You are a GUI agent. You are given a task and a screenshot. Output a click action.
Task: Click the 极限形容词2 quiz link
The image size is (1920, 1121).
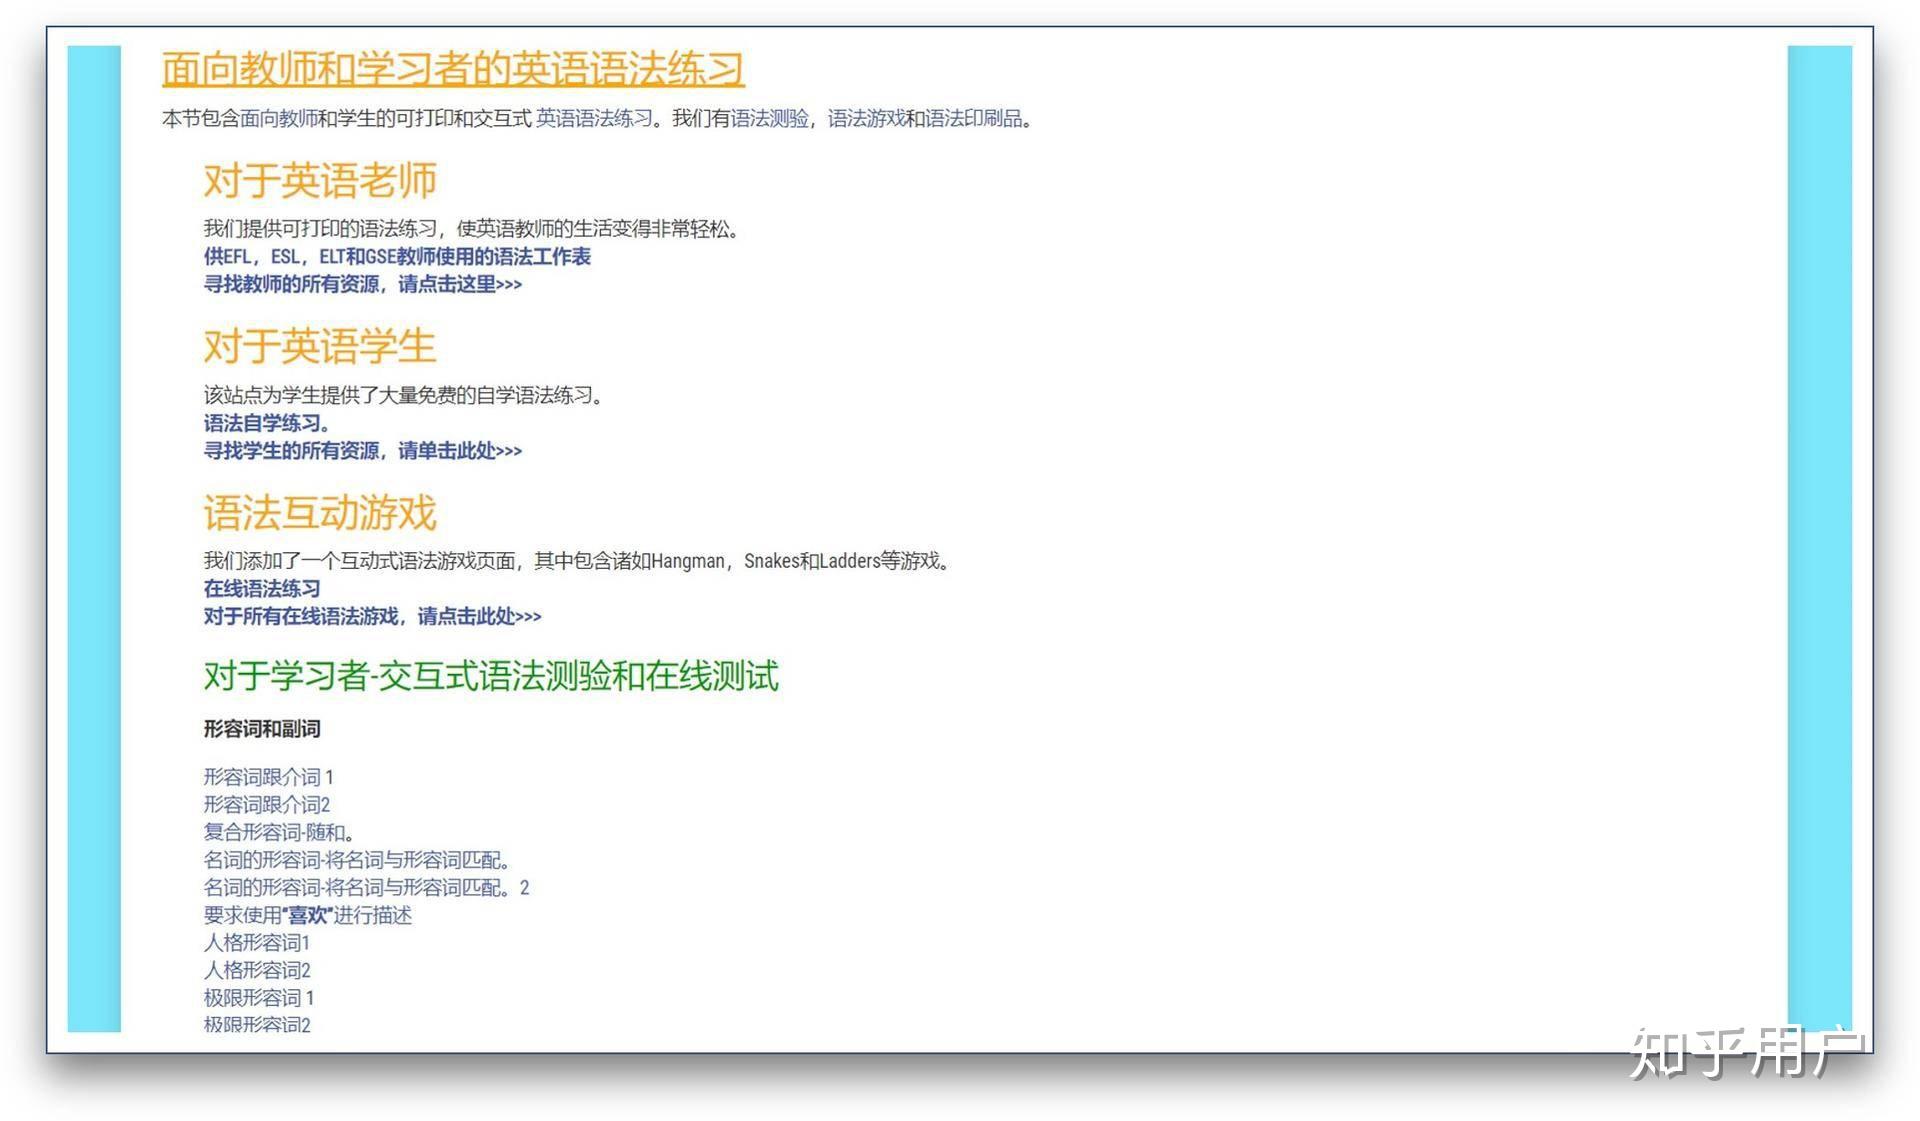[x=256, y=1025]
